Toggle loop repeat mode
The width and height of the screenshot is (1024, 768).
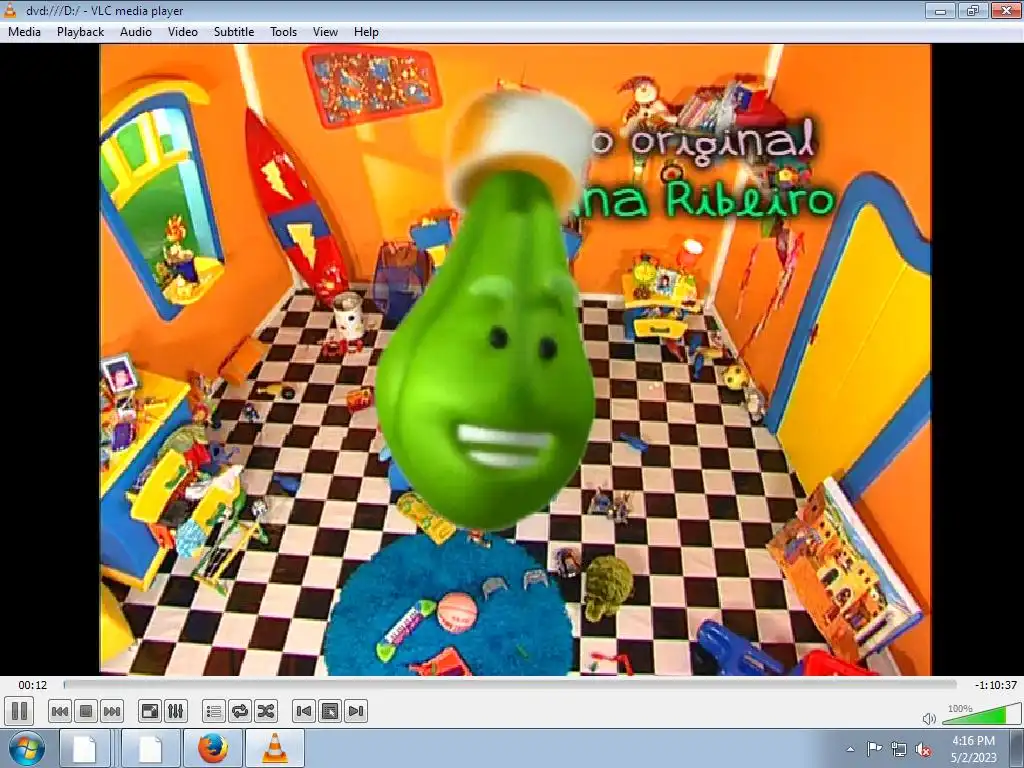click(x=240, y=711)
